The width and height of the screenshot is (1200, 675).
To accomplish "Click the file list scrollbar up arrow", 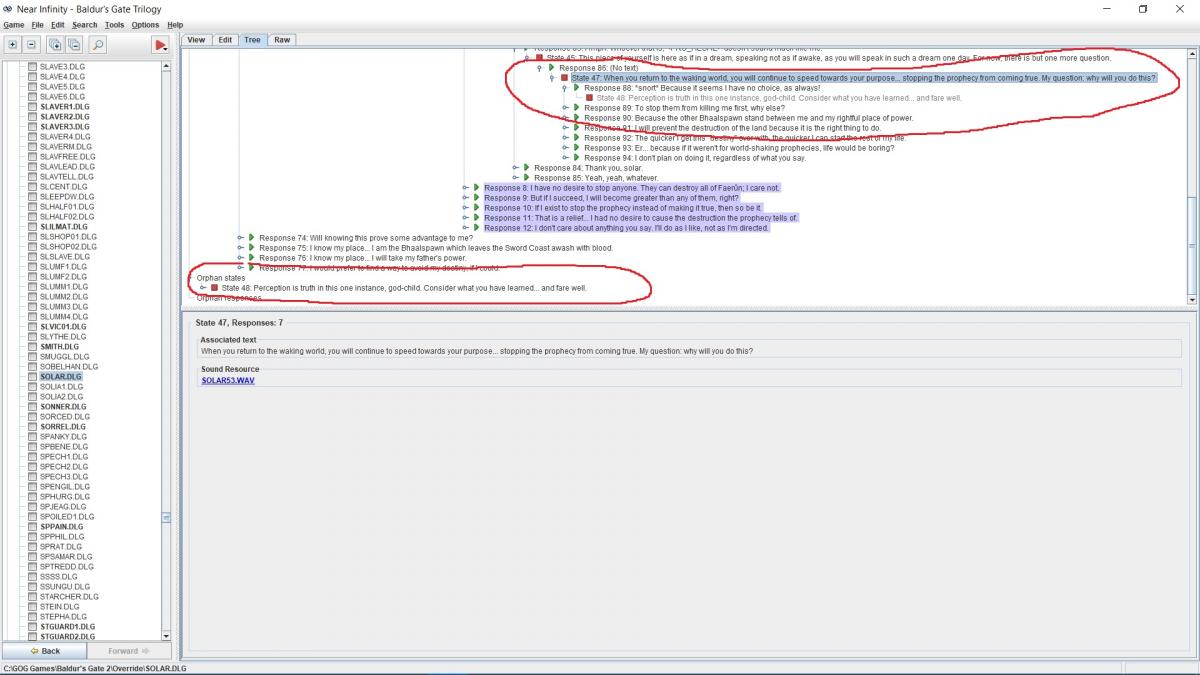I will [x=166, y=66].
